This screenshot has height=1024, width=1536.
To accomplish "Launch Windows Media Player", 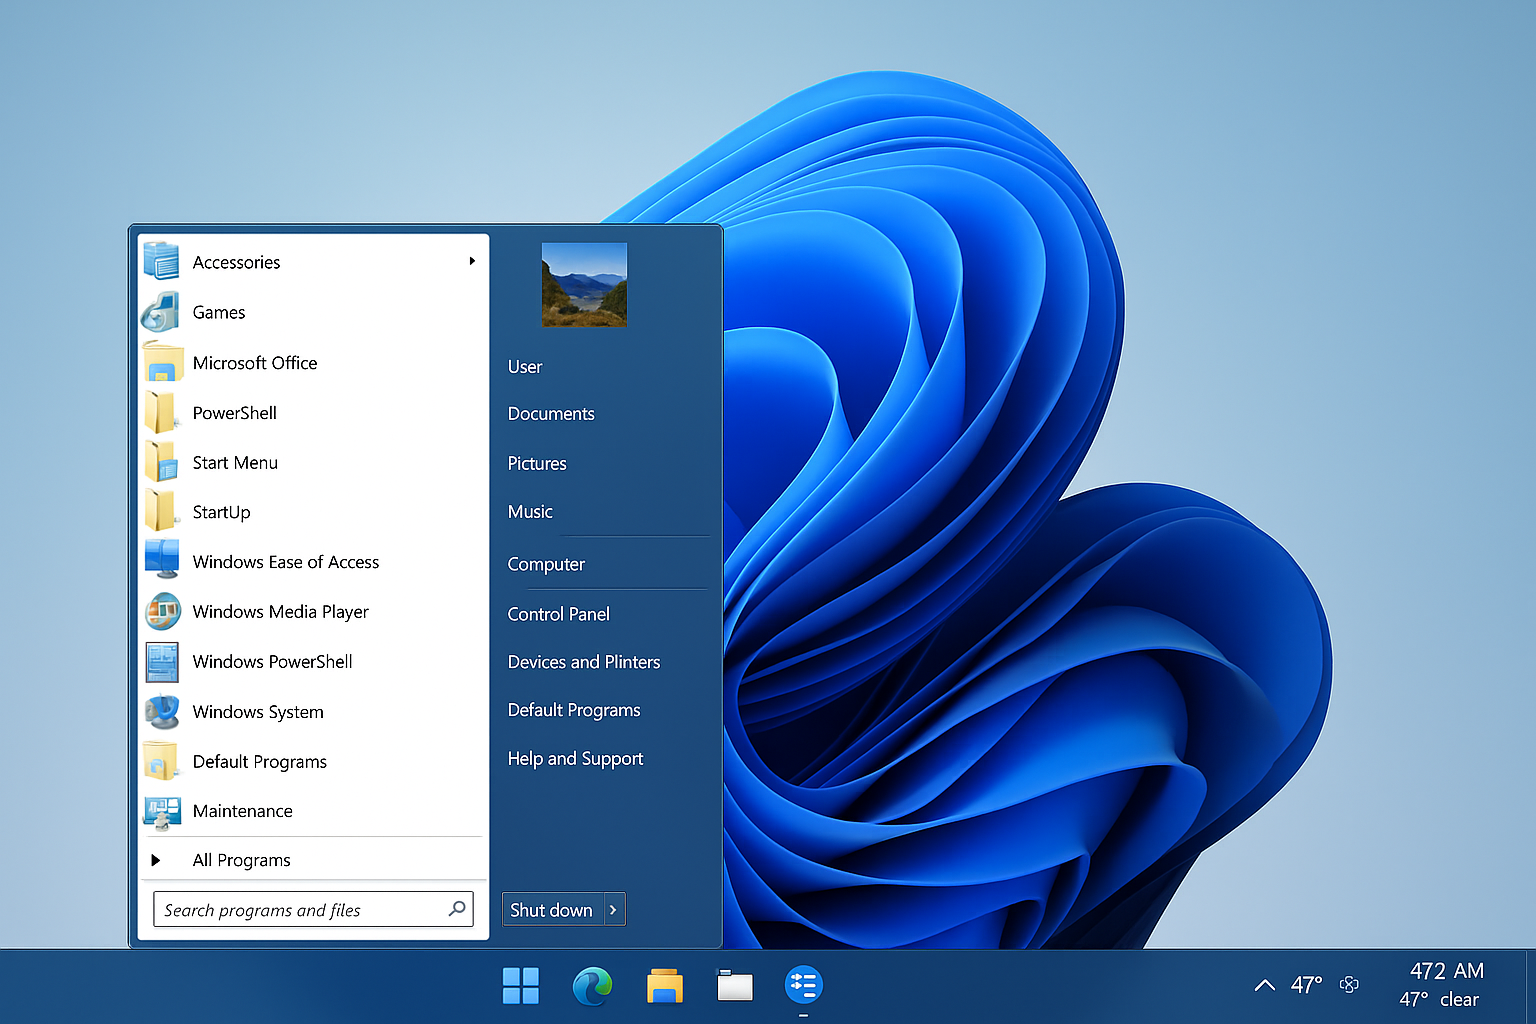I will point(280,611).
